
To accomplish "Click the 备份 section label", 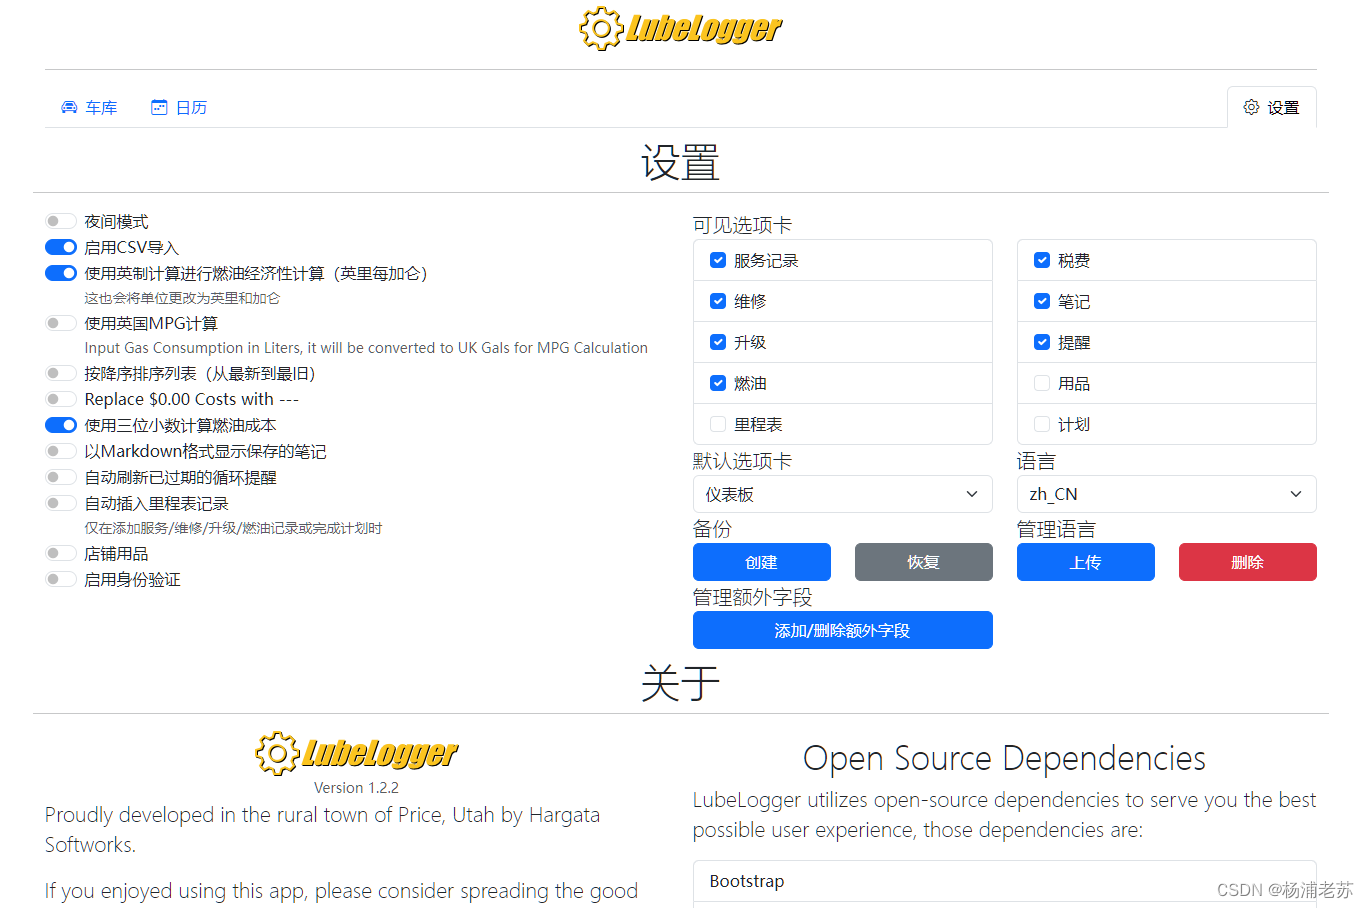I will 713,529.
